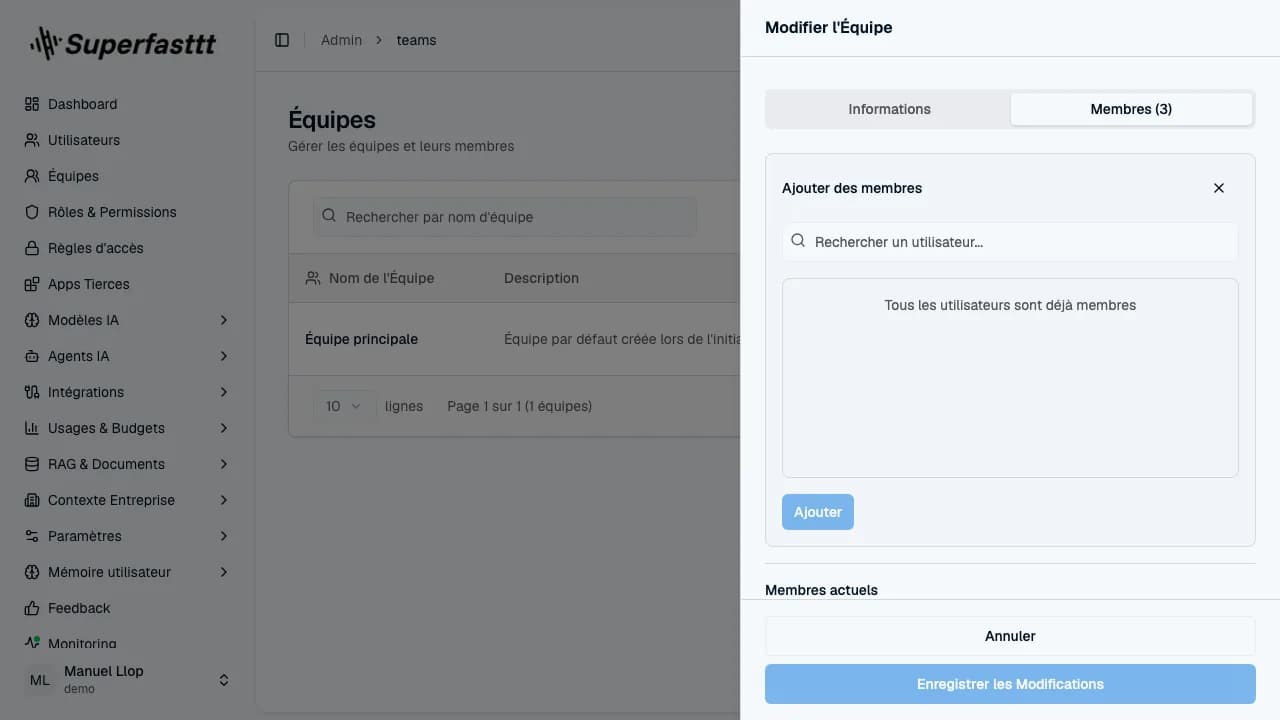Image resolution: width=1280 pixels, height=720 pixels.
Task: Click 'Tous les utilisateurs sont déjà membres' text
Action: [x=1010, y=305]
